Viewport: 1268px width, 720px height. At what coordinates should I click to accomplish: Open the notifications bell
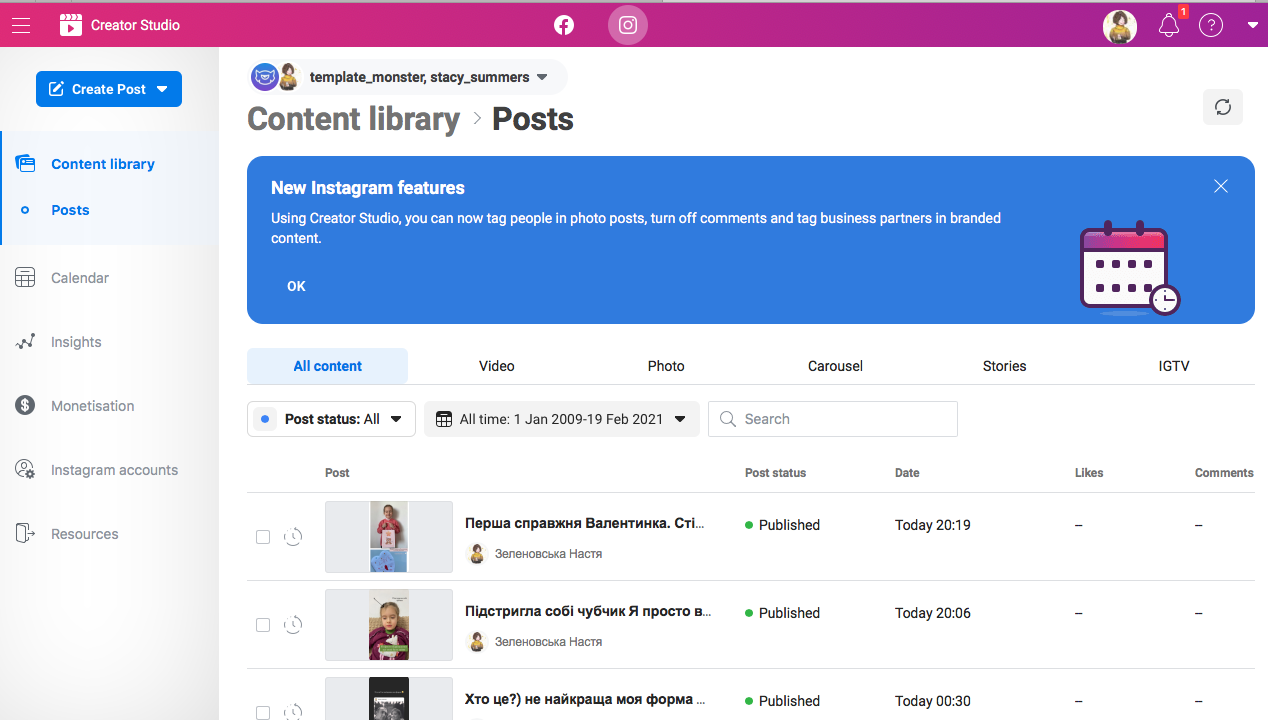coord(1169,26)
